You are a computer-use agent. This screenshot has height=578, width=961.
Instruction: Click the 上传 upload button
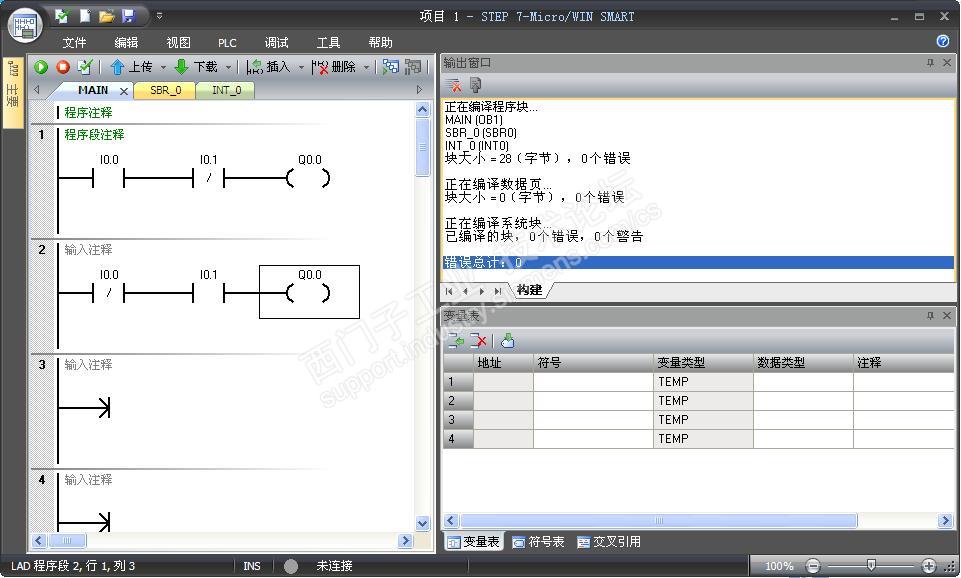(131, 67)
